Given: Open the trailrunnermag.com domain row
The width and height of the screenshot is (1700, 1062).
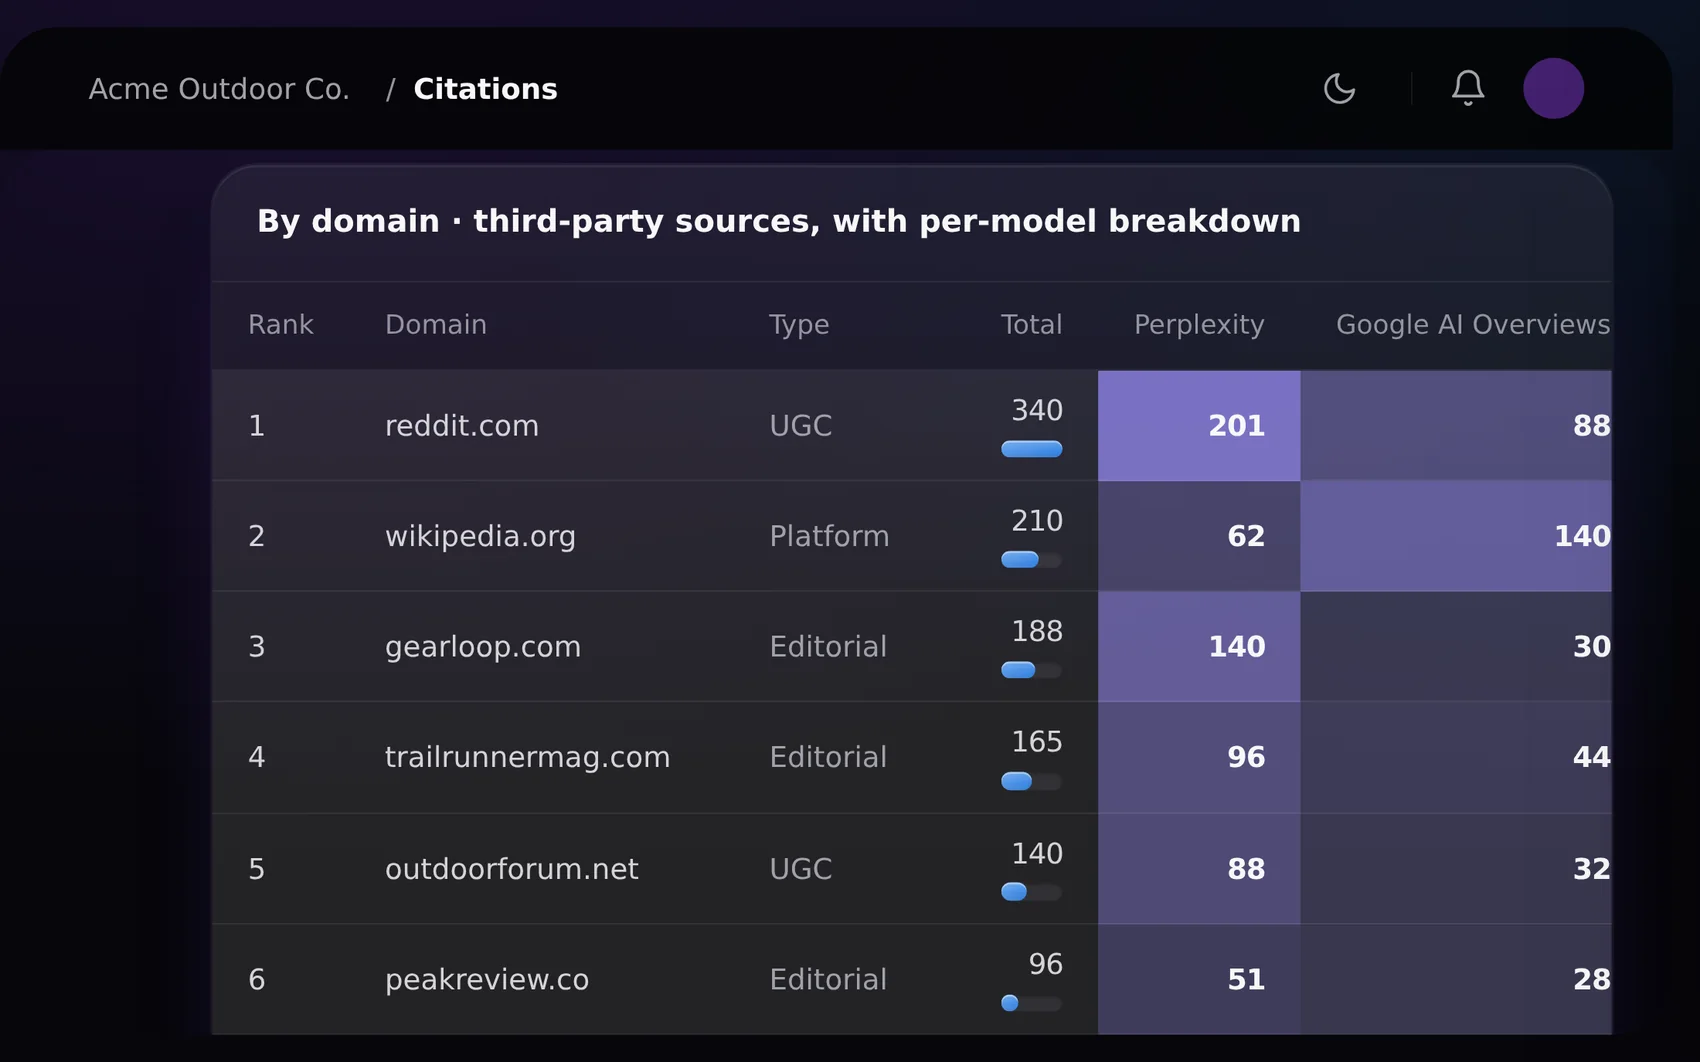Looking at the screenshot, I should point(912,757).
